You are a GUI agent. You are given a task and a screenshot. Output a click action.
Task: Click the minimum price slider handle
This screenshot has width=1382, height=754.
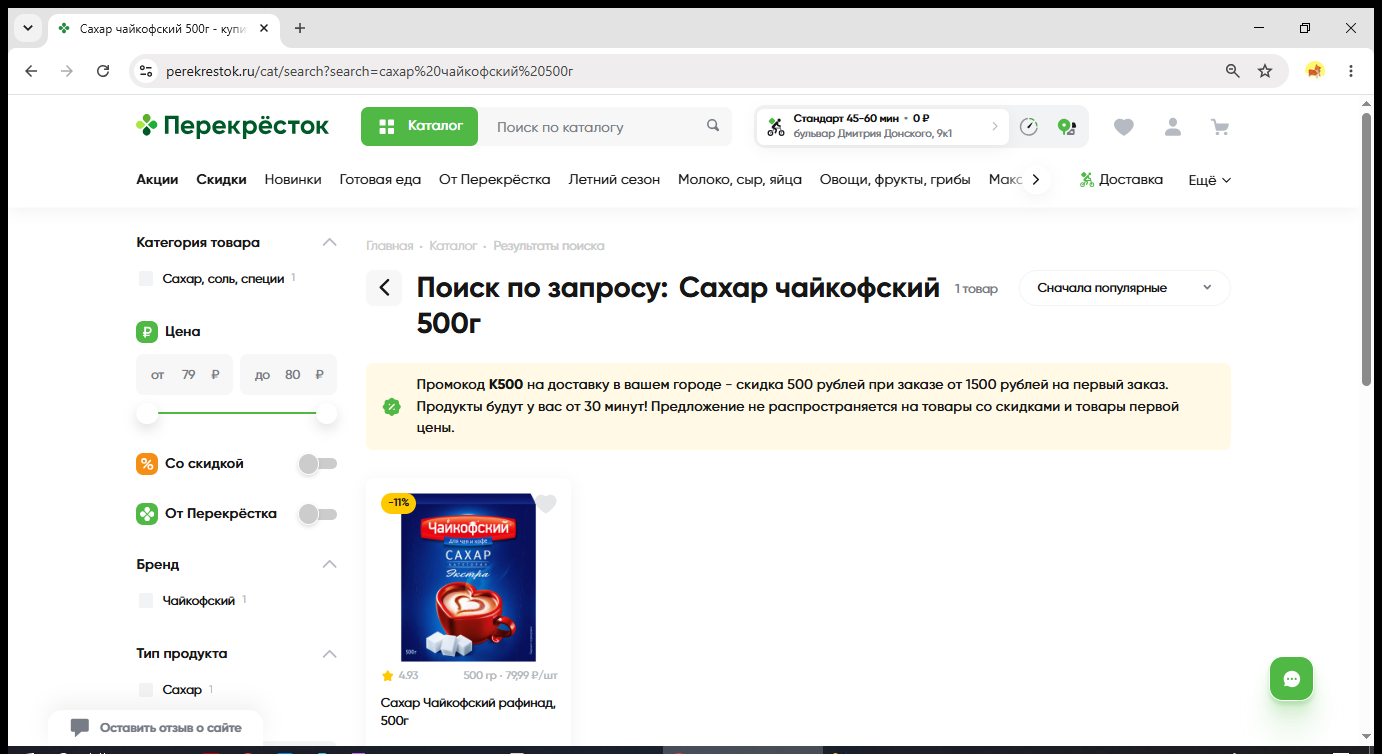(x=147, y=413)
